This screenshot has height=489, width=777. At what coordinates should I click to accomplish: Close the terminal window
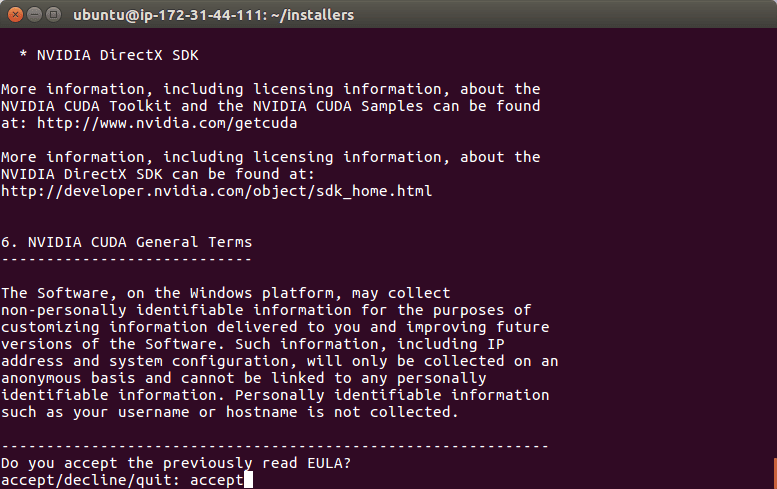click(15, 15)
